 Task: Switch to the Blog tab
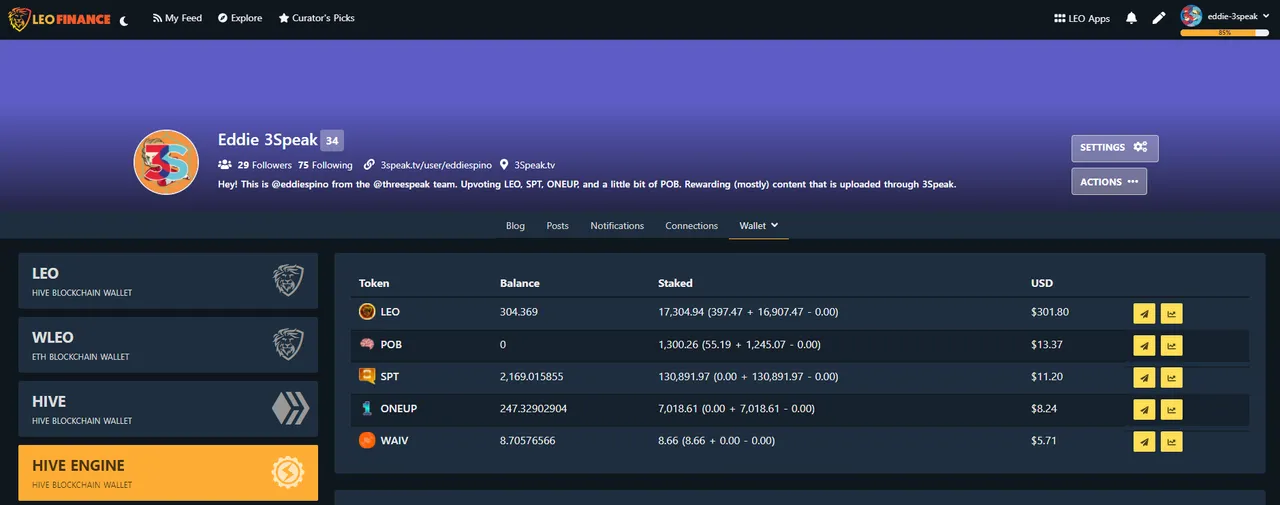(x=515, y=225)
